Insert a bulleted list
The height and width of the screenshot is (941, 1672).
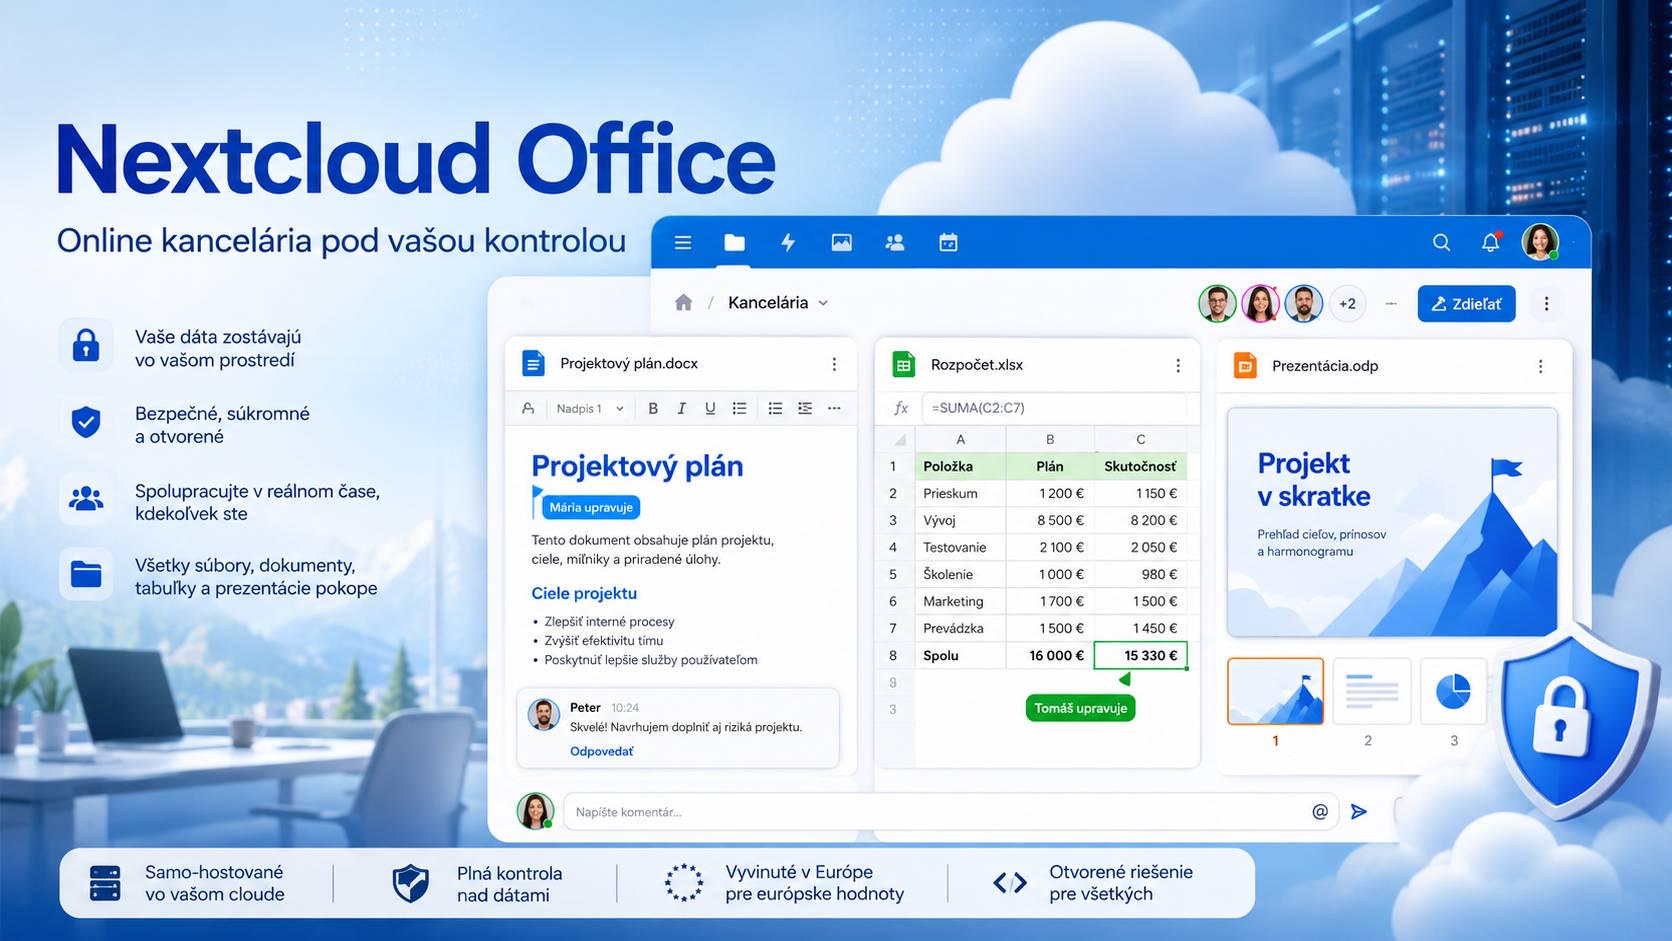(739, 408)
